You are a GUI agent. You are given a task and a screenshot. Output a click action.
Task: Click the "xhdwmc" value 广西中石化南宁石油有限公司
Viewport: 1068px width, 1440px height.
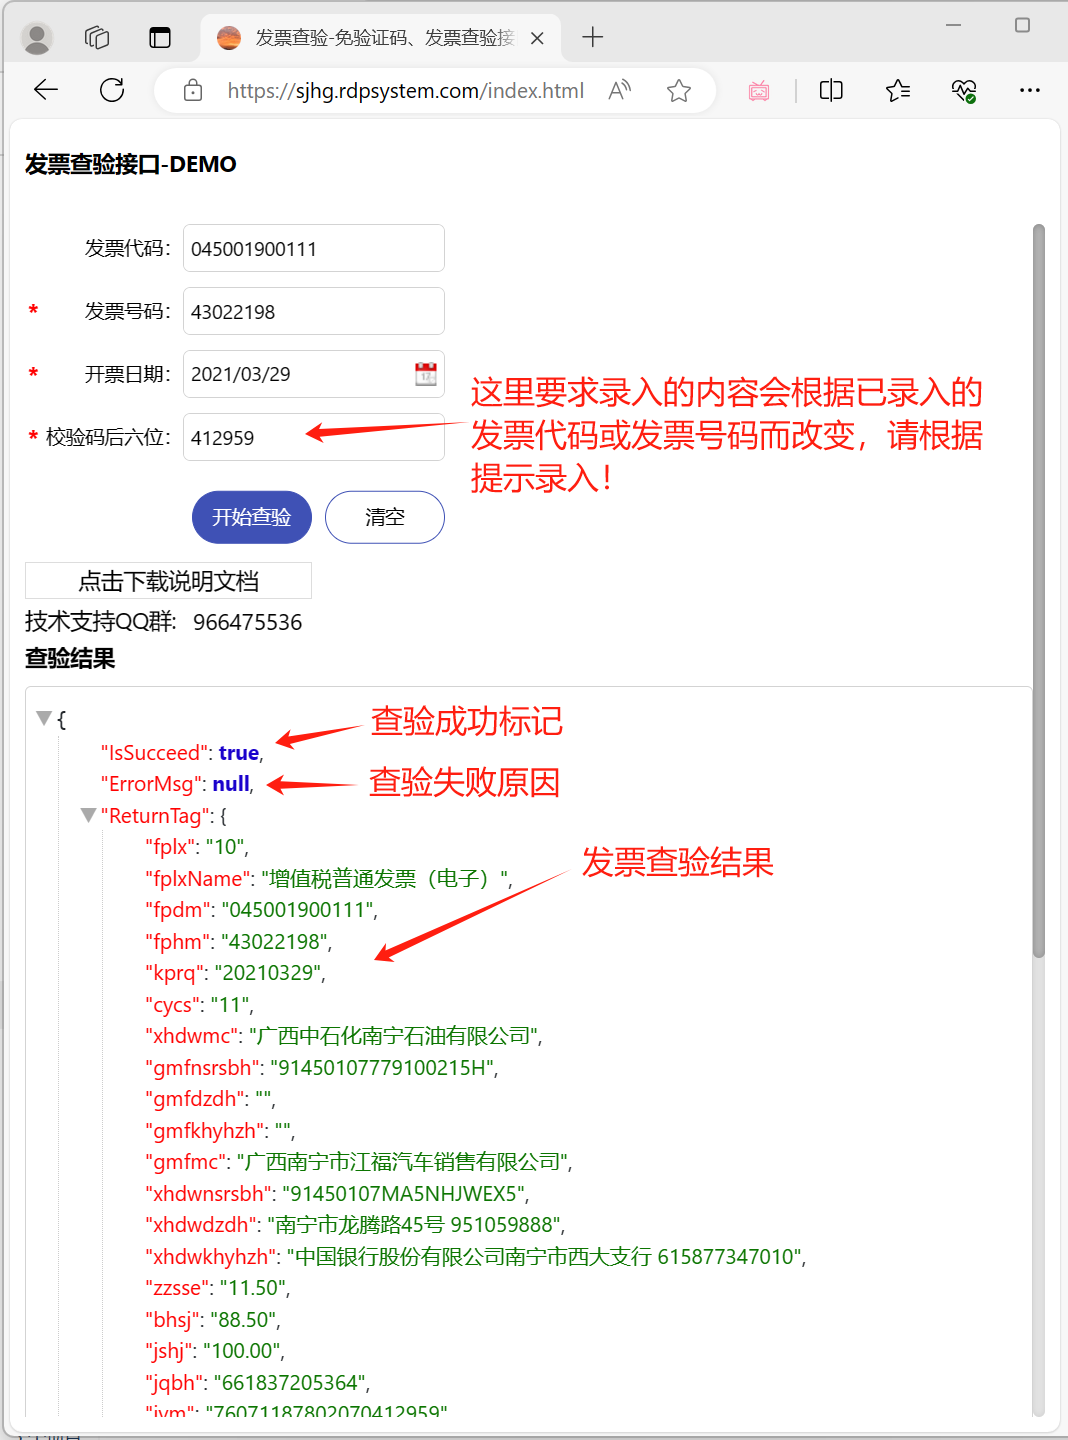pyautogui.click(x=394, y=1036)
